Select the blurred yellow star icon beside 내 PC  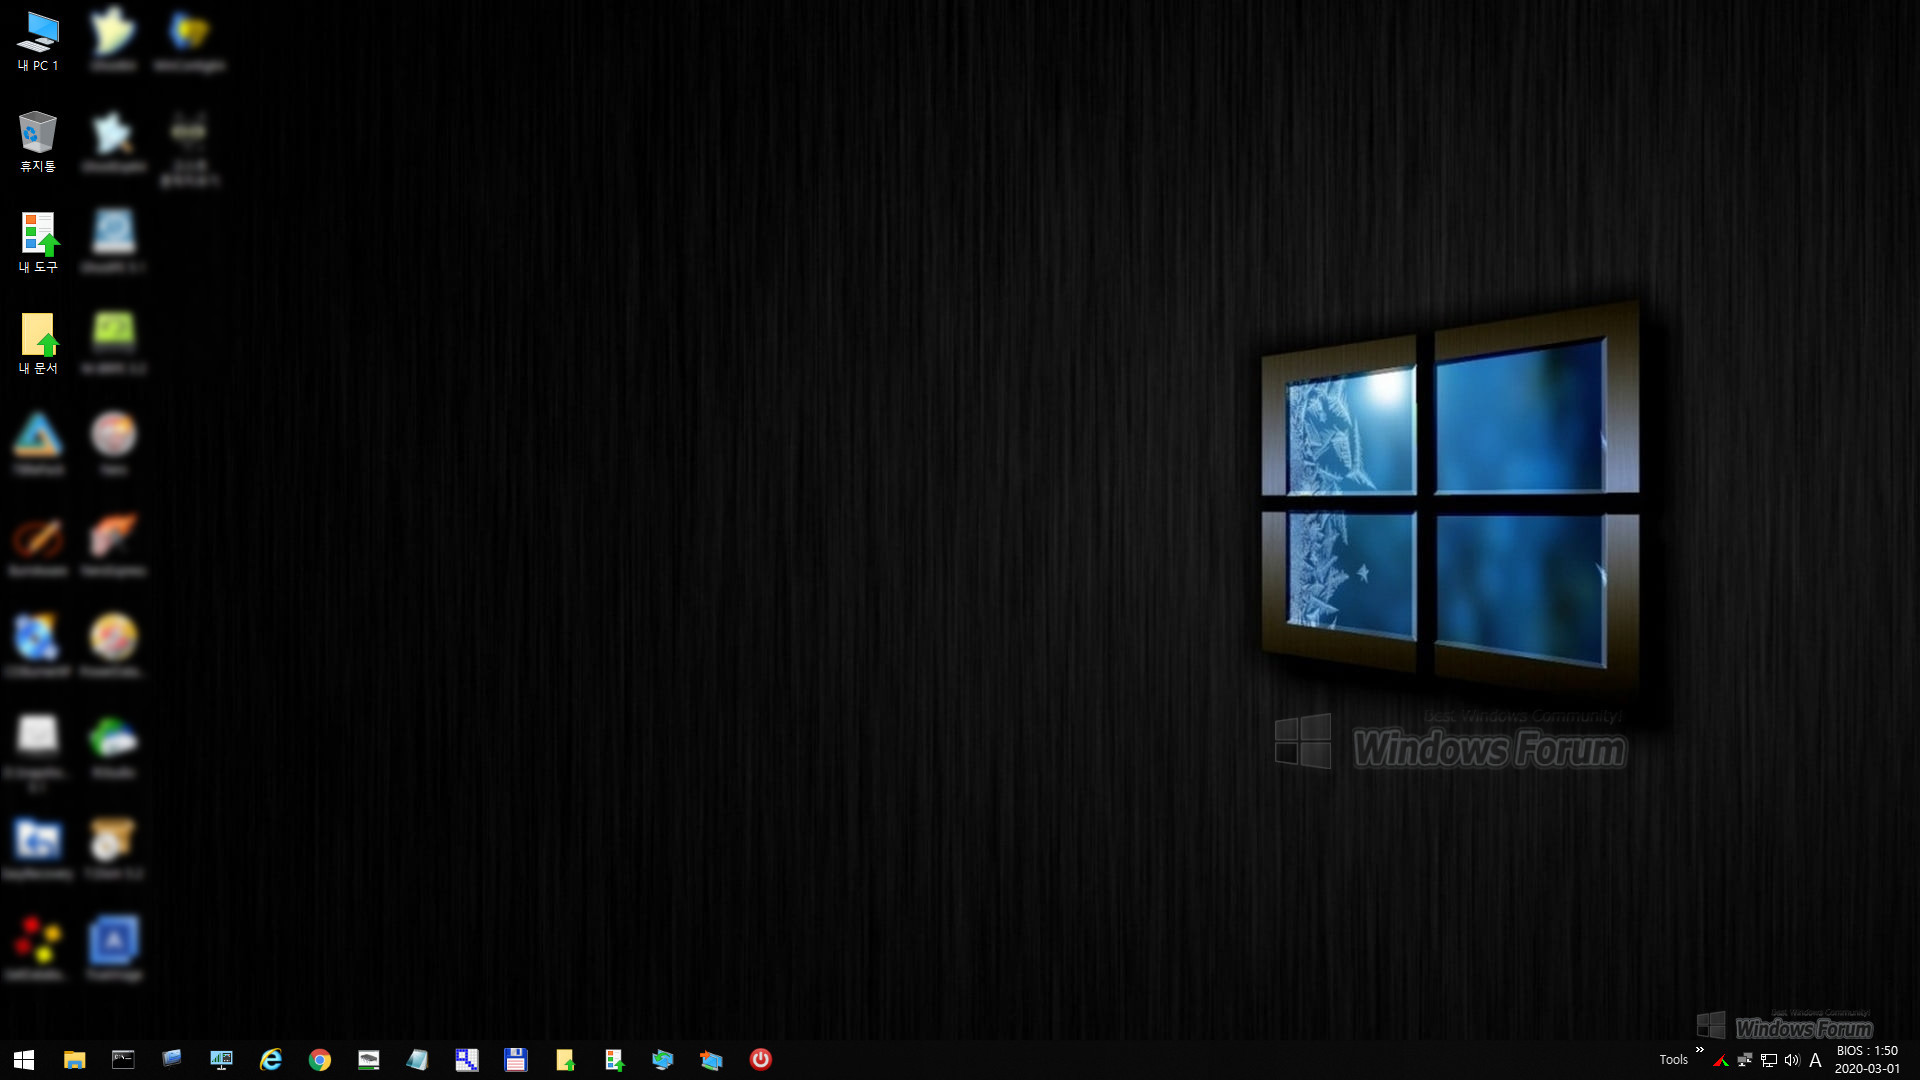tap(113, 39)
